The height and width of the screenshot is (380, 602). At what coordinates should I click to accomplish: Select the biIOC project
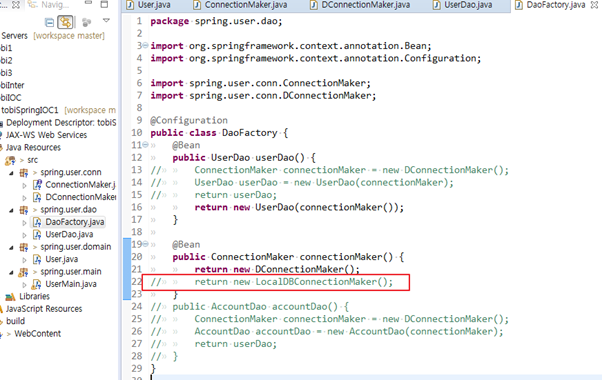tap(11, 98)
